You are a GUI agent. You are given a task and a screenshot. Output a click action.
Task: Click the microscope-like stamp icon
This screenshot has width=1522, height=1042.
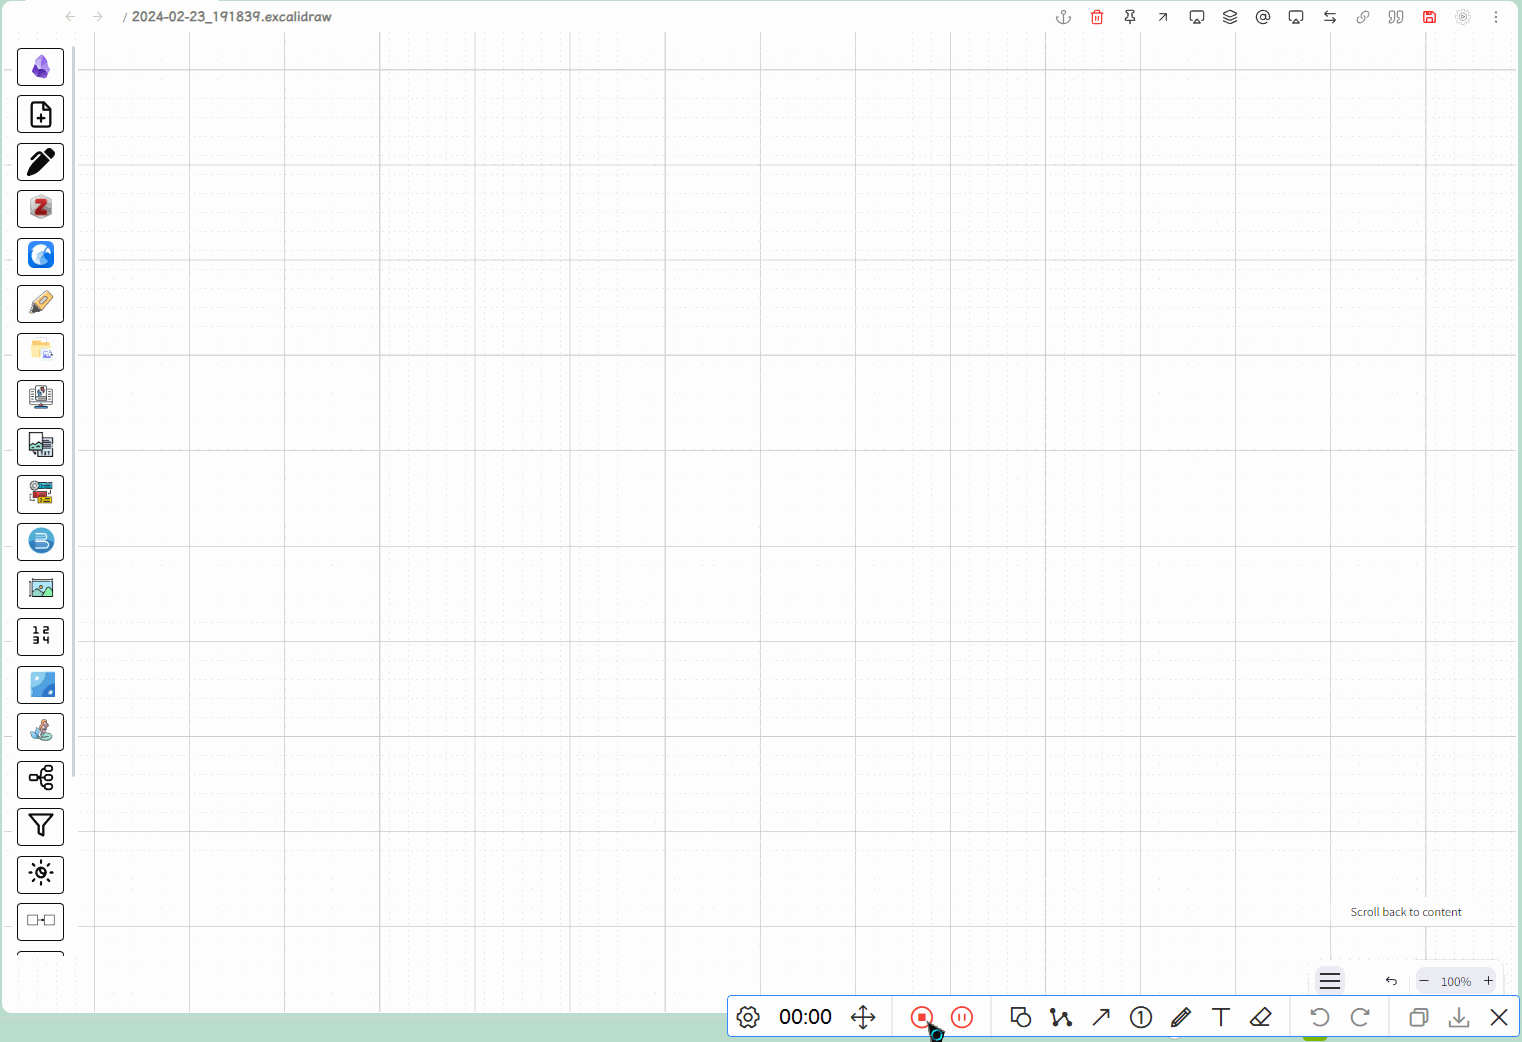(41, 732)
